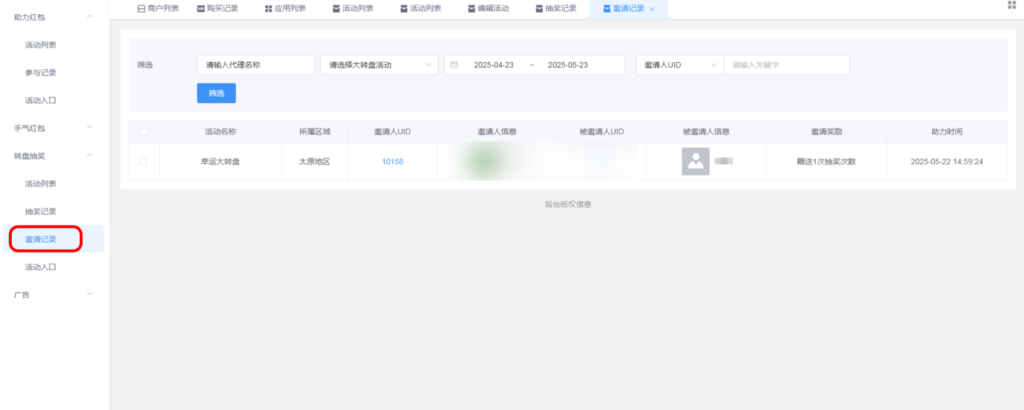Click the 被邀请人信息 column header
This screenshot has height=410, width=1024.
tap(706, 131)
